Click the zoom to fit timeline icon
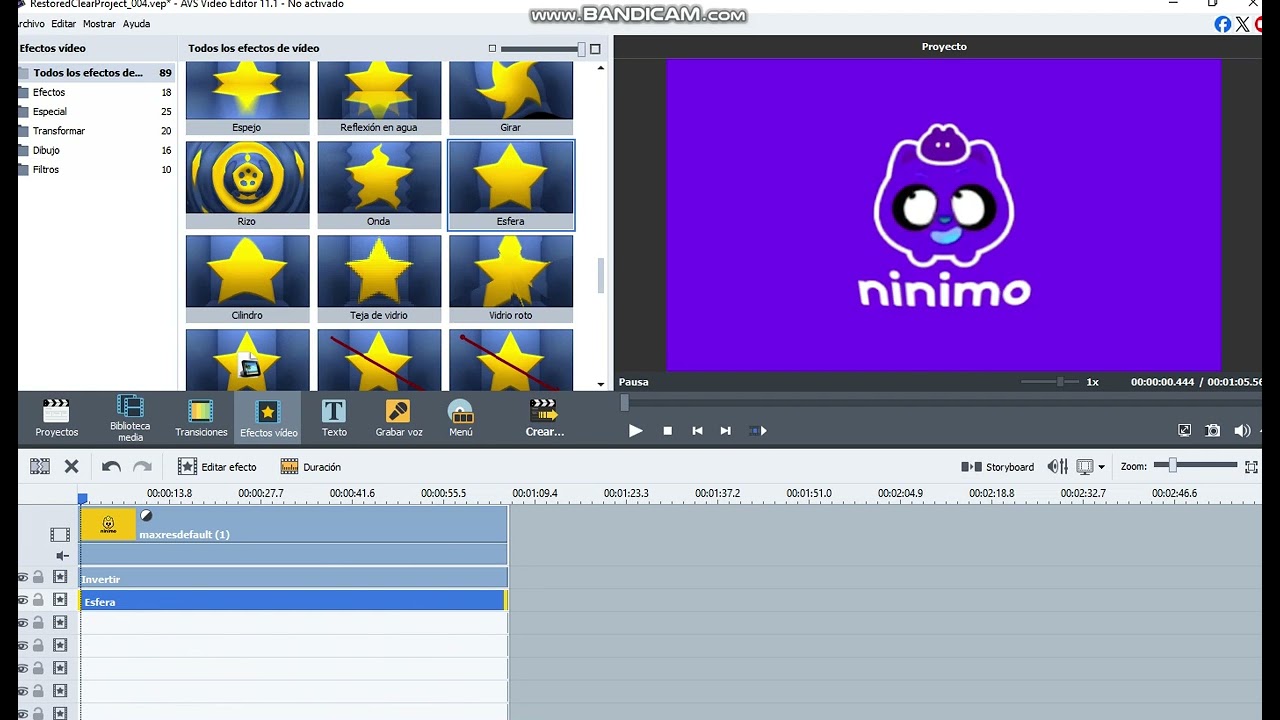This screenshot has height=720, width=1280. [x=1251, y=467]
